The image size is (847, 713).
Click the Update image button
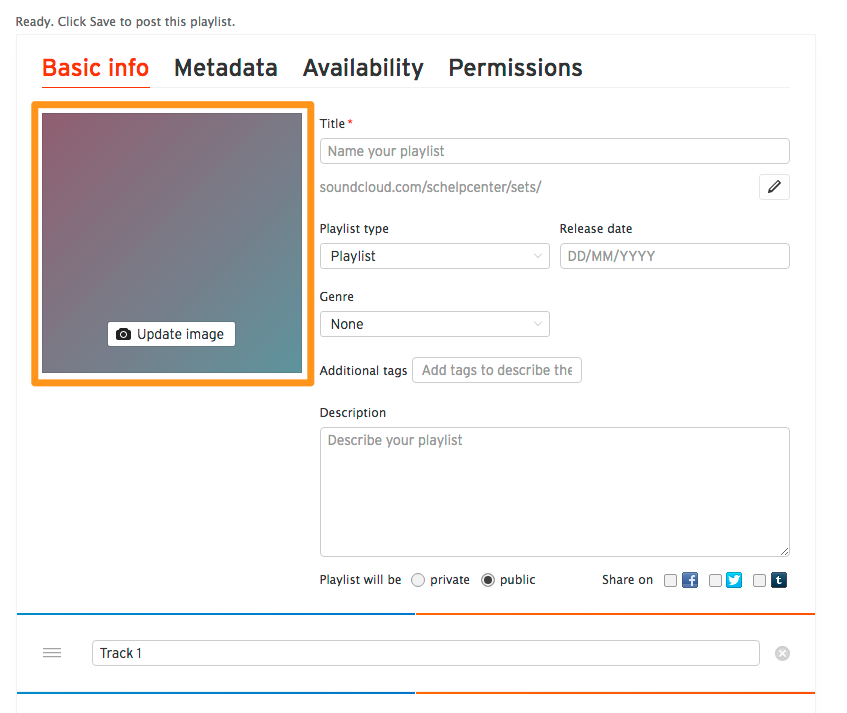(171, 334)
